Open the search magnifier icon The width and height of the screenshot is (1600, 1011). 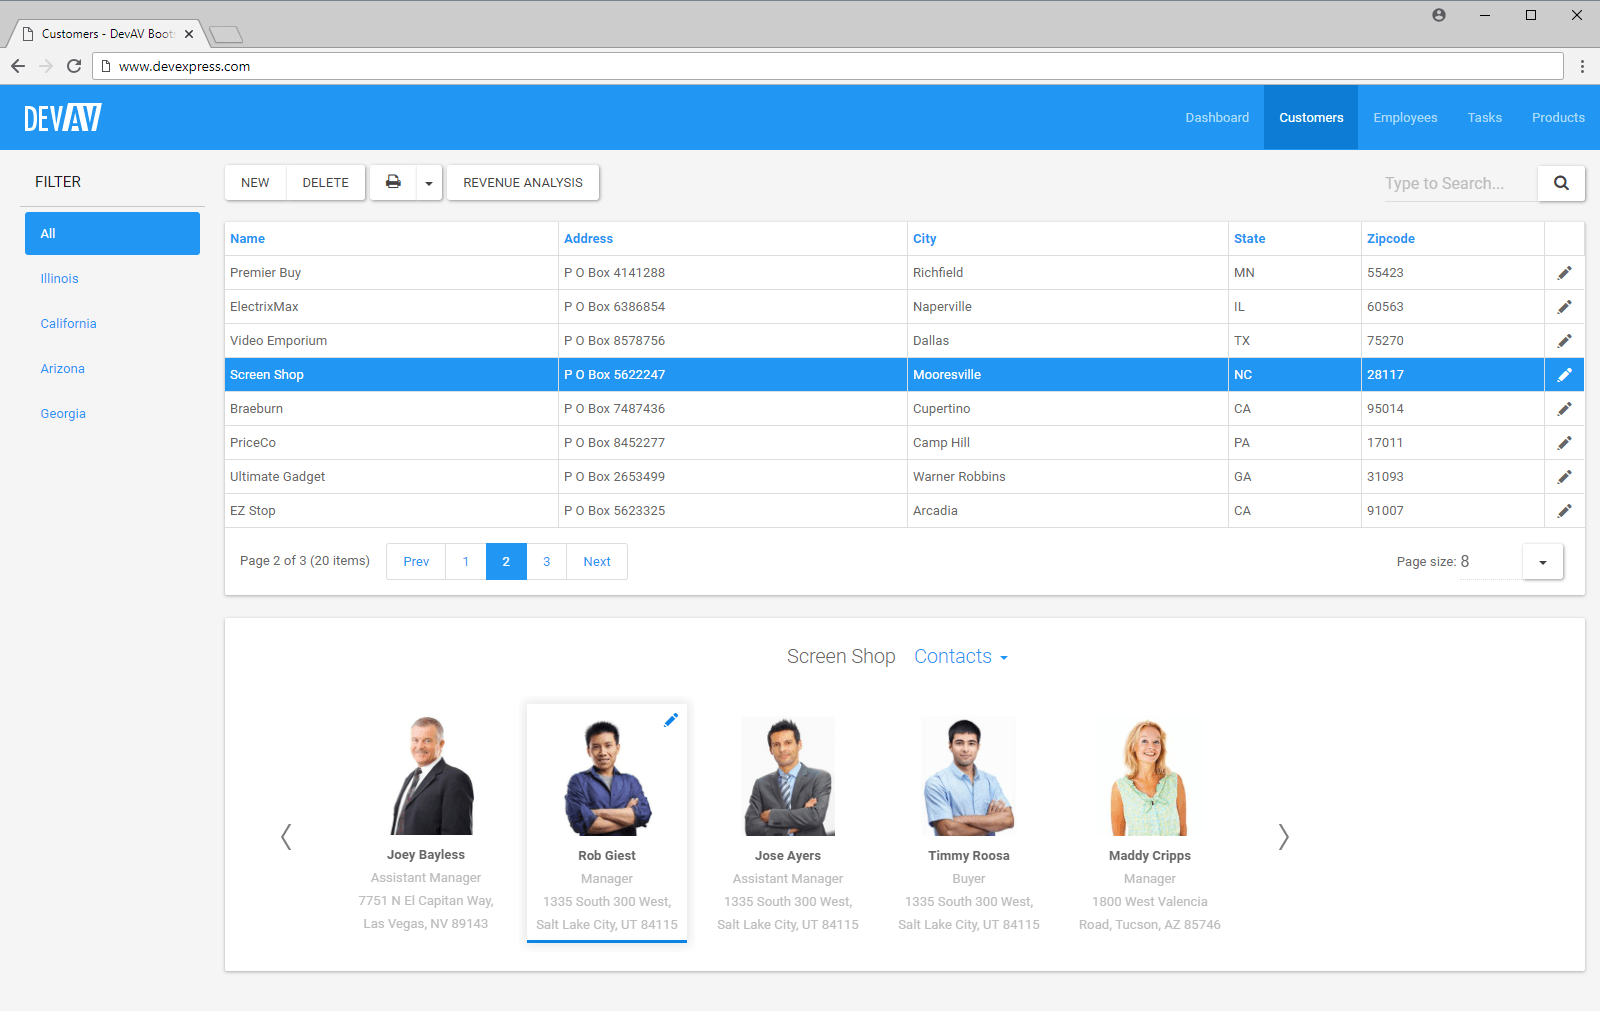click(1560, 183)
